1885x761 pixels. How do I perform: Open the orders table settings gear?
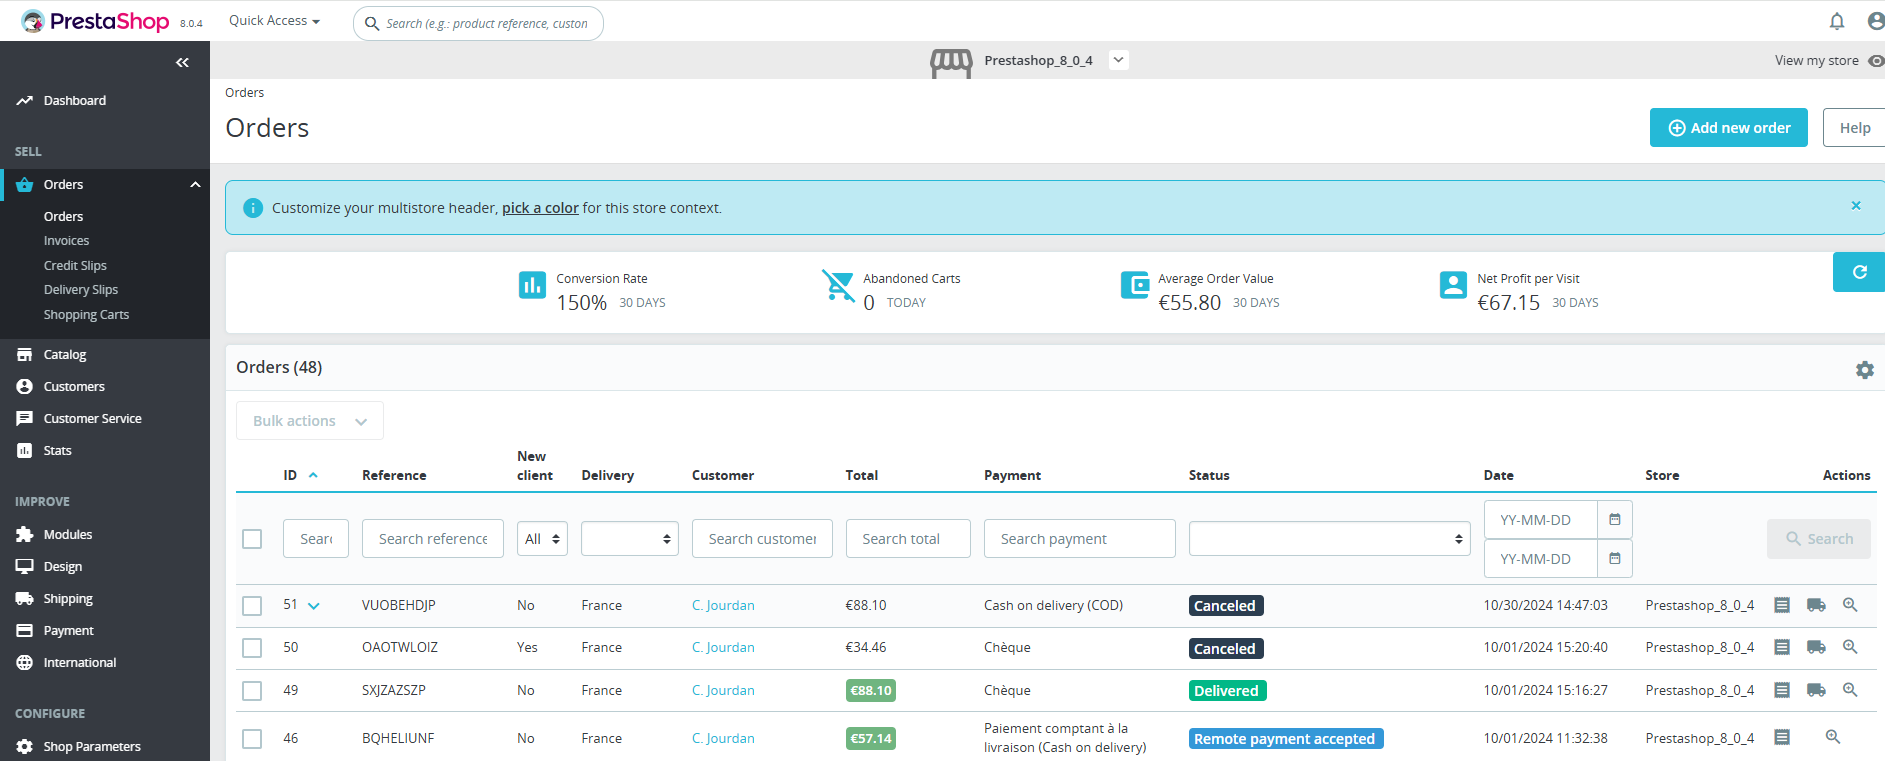pos(1864,370)
